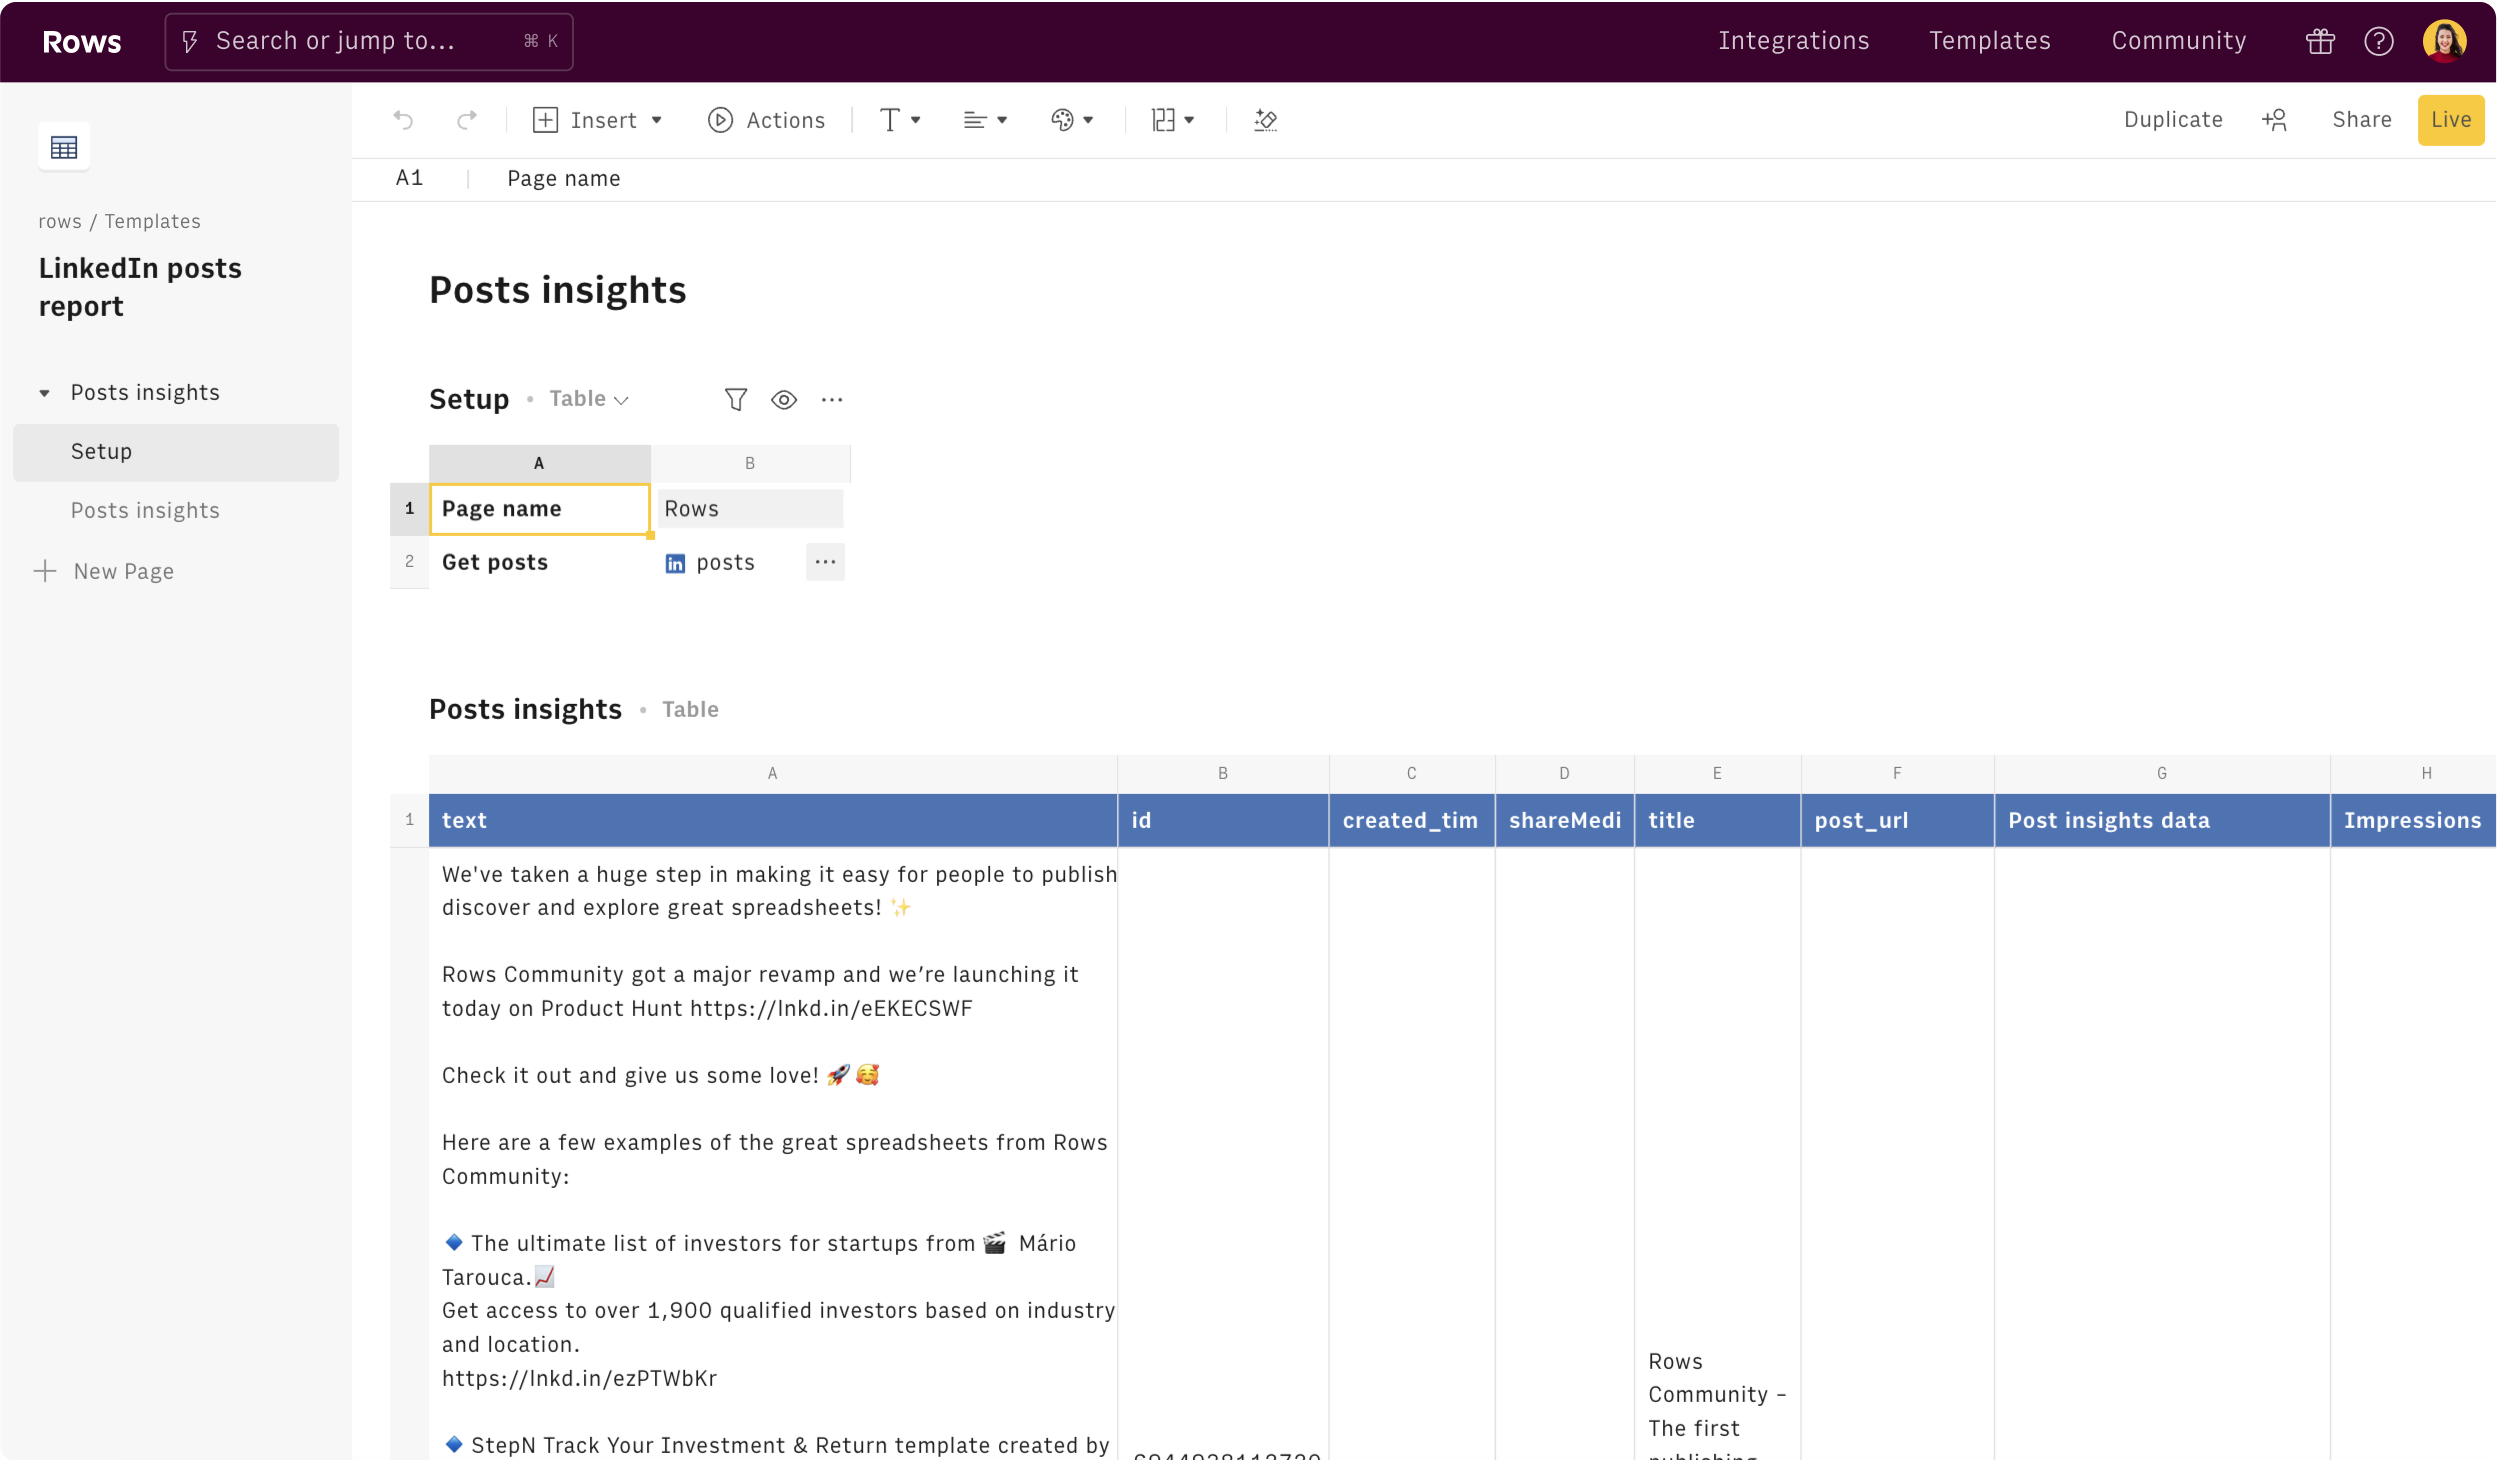Image resolution: width=2497 pixels, height=1460 pixels.
Task: Click the undo arrow icon
Action: 403,120
